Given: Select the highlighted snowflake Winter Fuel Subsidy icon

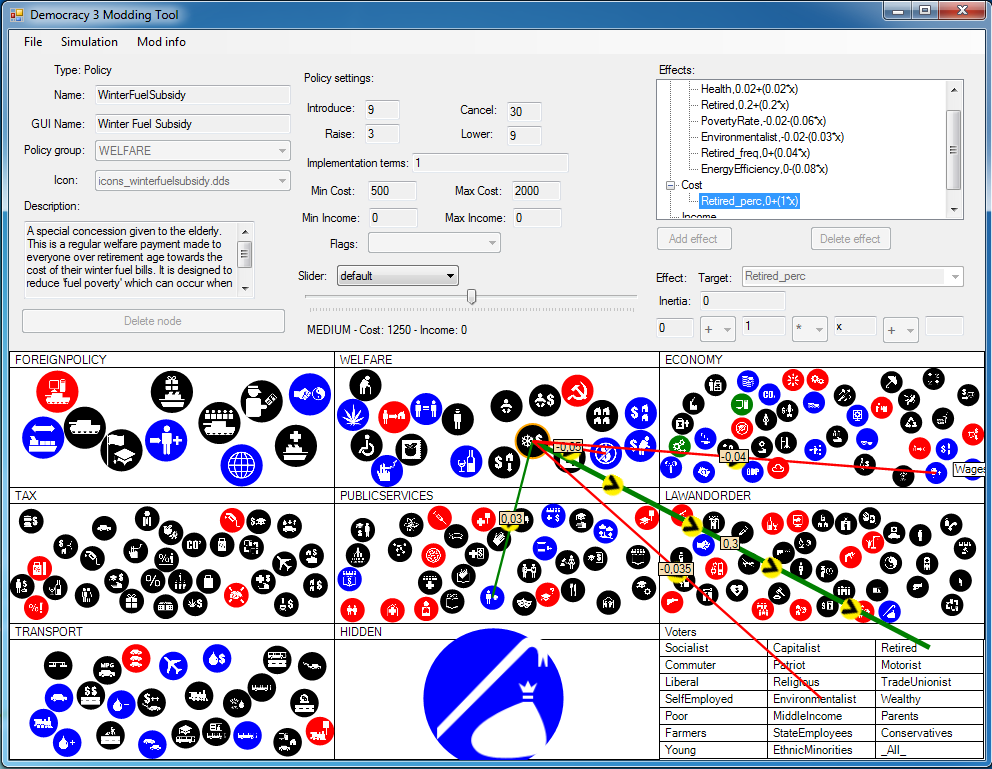Looking at the screenshot, I should pyautogui.click(x=532, y=440).
